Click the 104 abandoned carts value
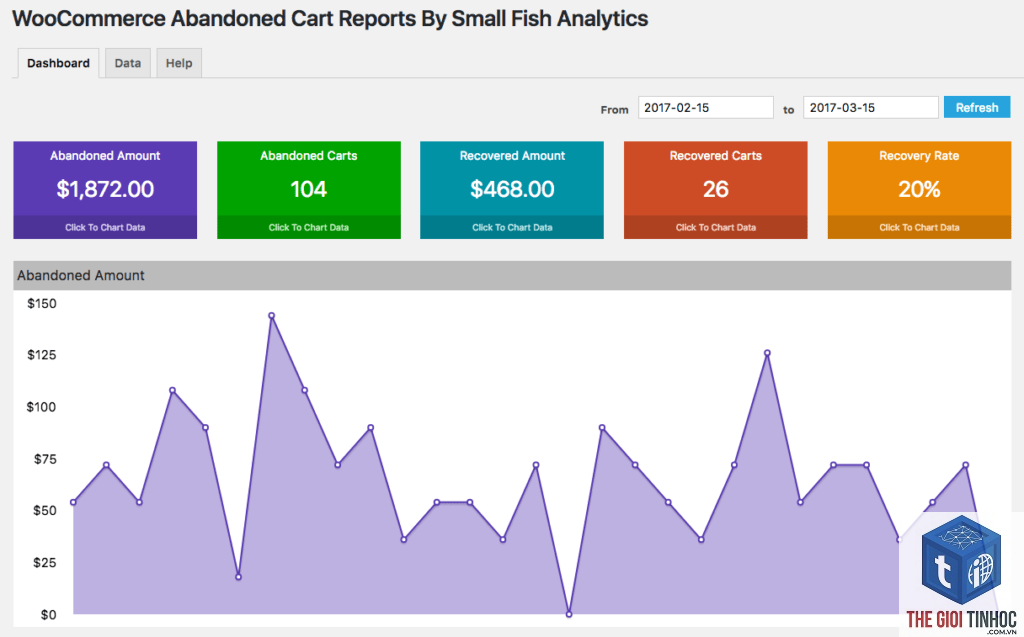1024x637 pixels. pos(309,189)
